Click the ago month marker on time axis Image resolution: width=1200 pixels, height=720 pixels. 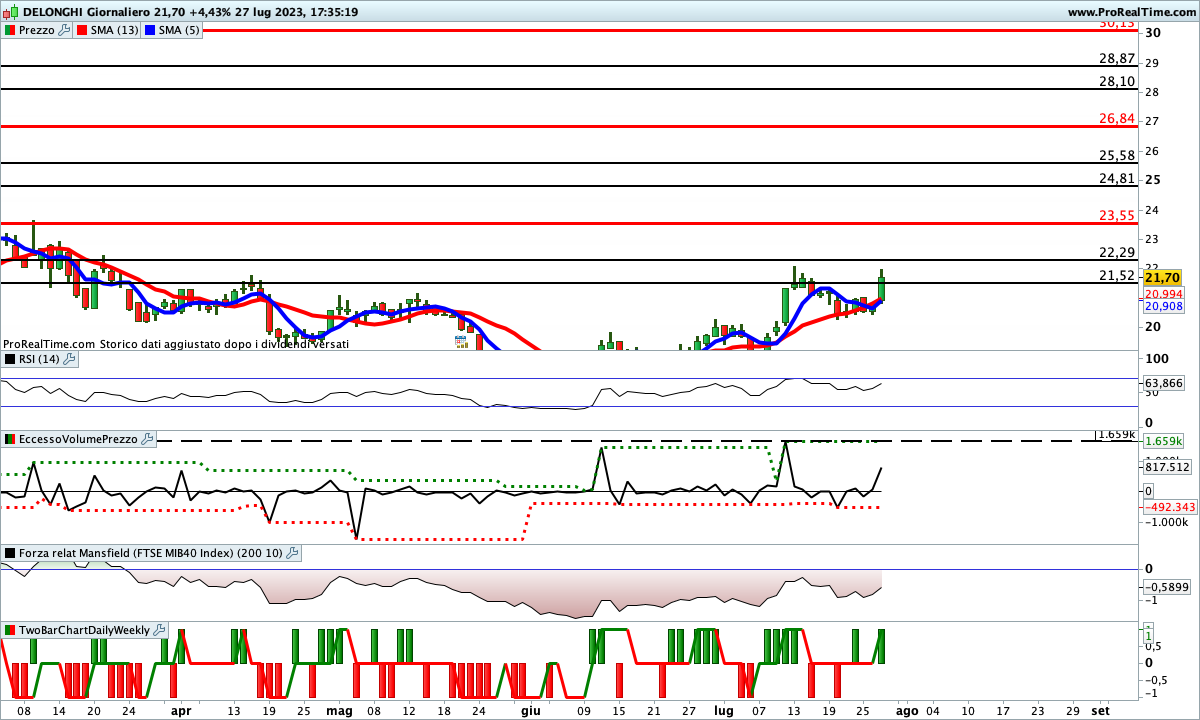coord(907,710)
